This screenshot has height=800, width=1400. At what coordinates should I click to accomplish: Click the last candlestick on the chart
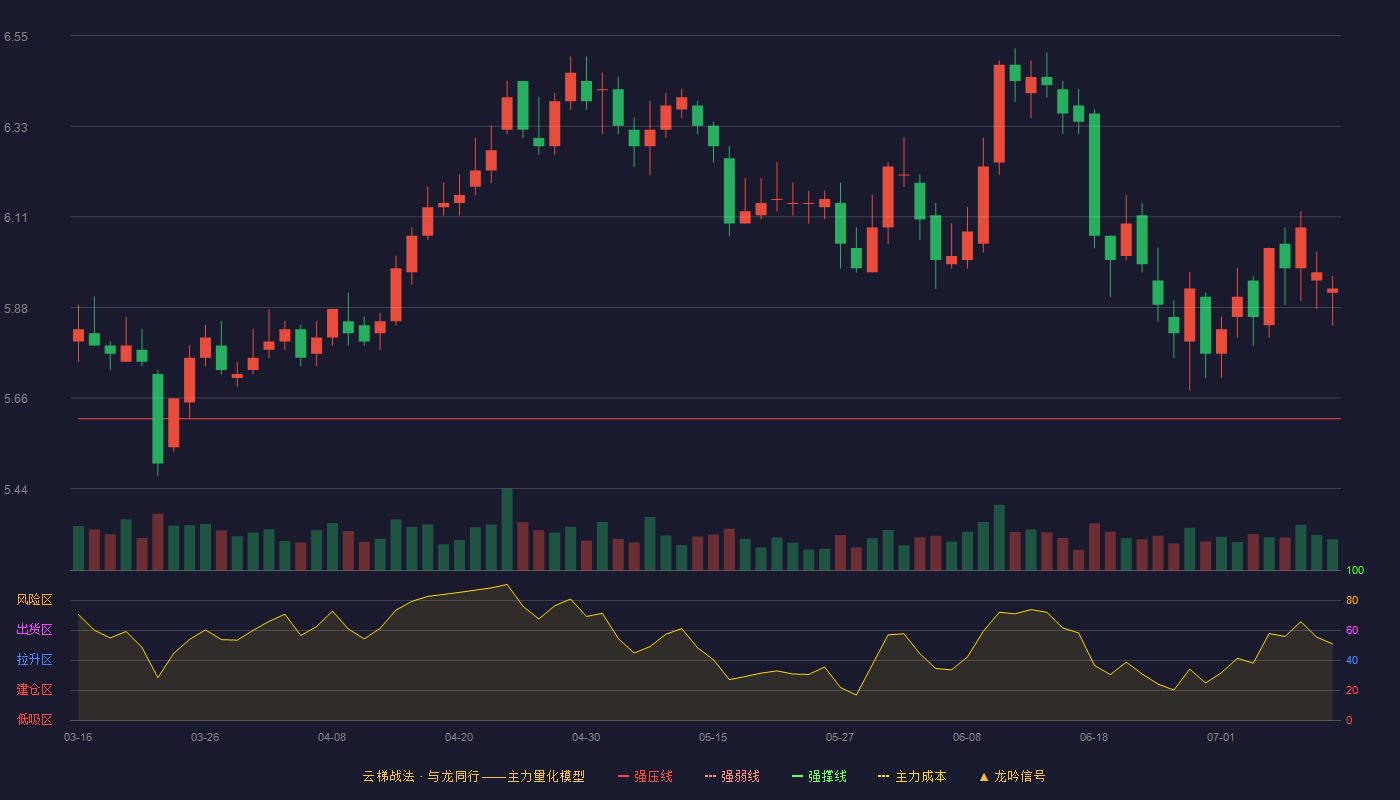(1332, 291)
